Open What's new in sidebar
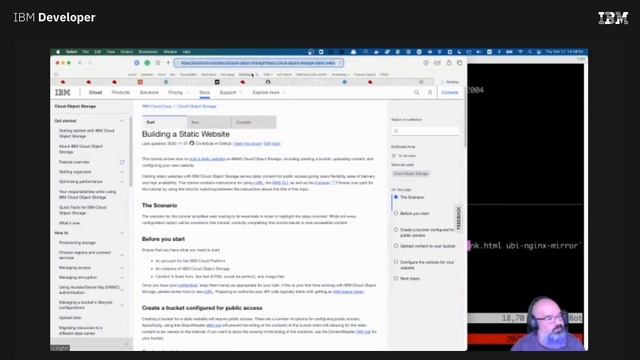 tap(70, 223)
